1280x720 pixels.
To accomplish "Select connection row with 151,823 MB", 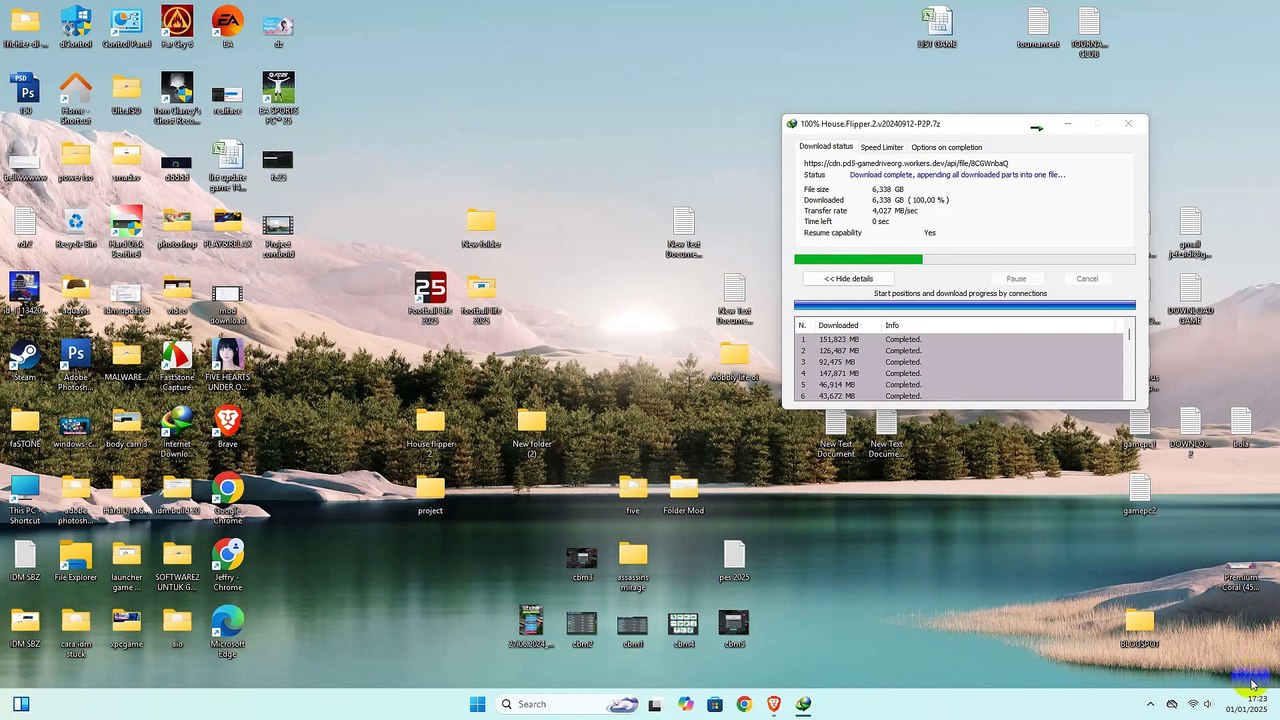I will coord(960,340).
